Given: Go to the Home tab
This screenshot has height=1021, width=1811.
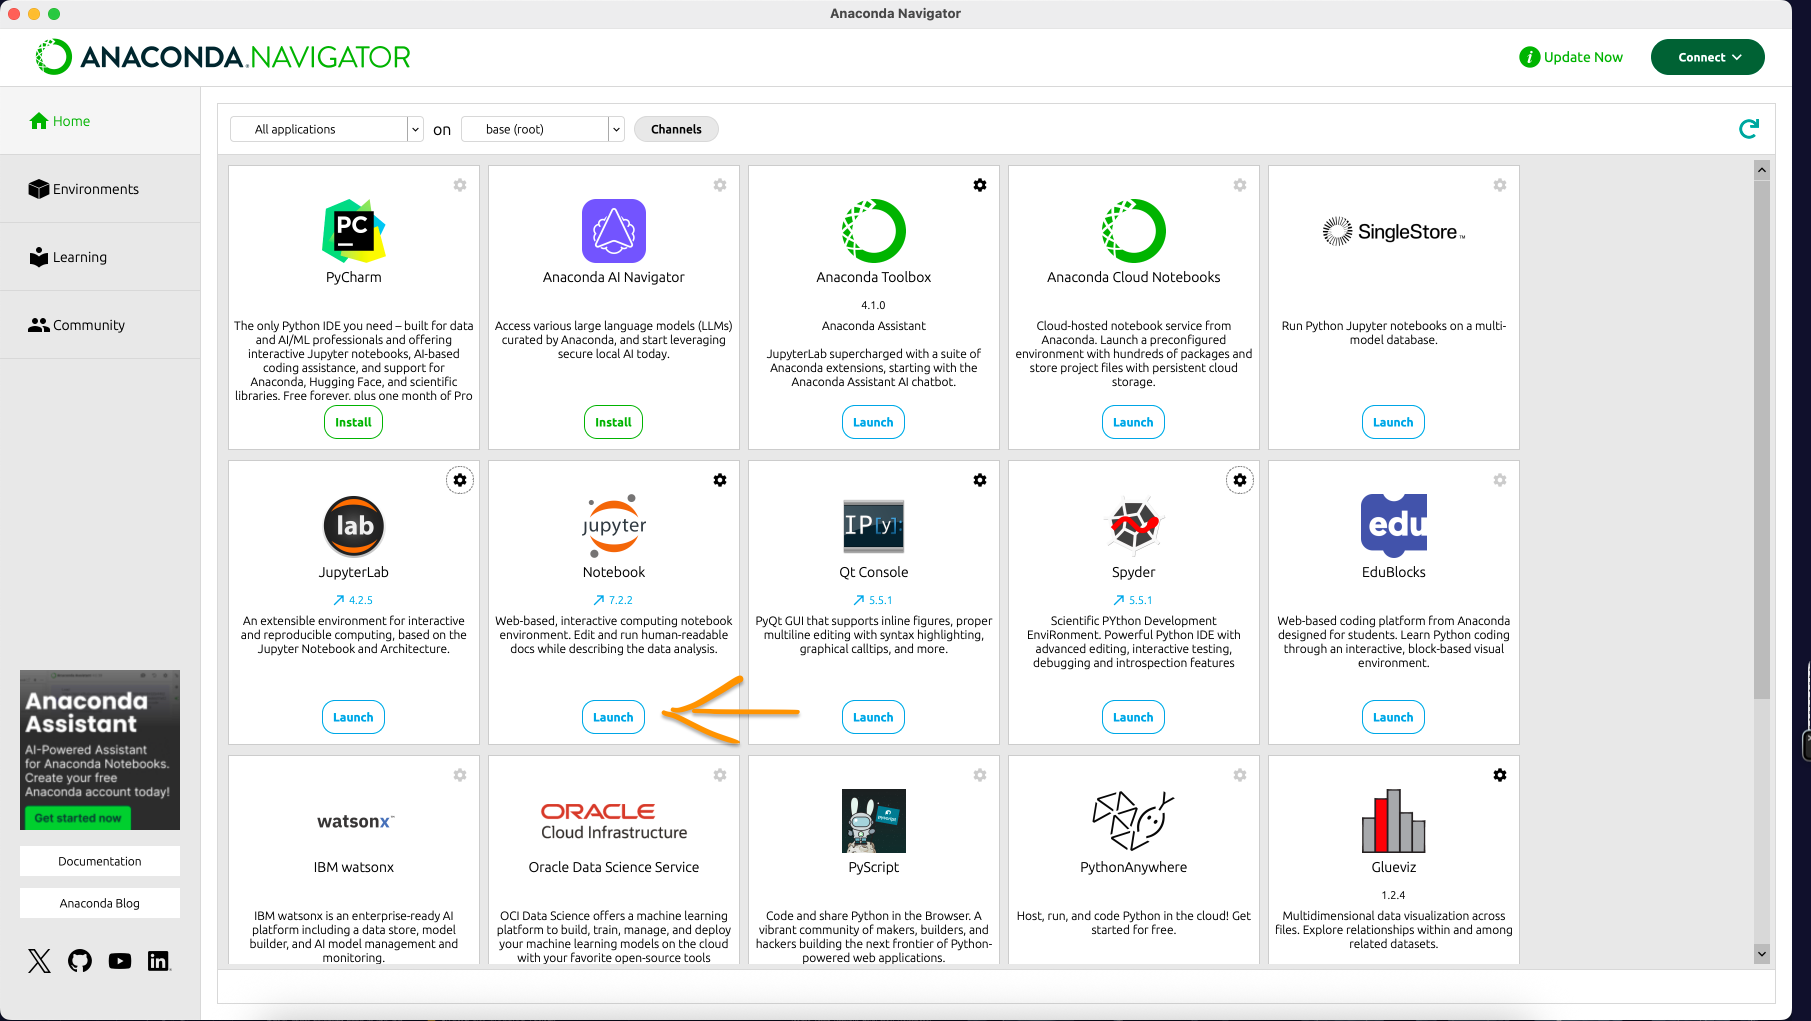Looking at the screenshot, I should click(100, 121).
